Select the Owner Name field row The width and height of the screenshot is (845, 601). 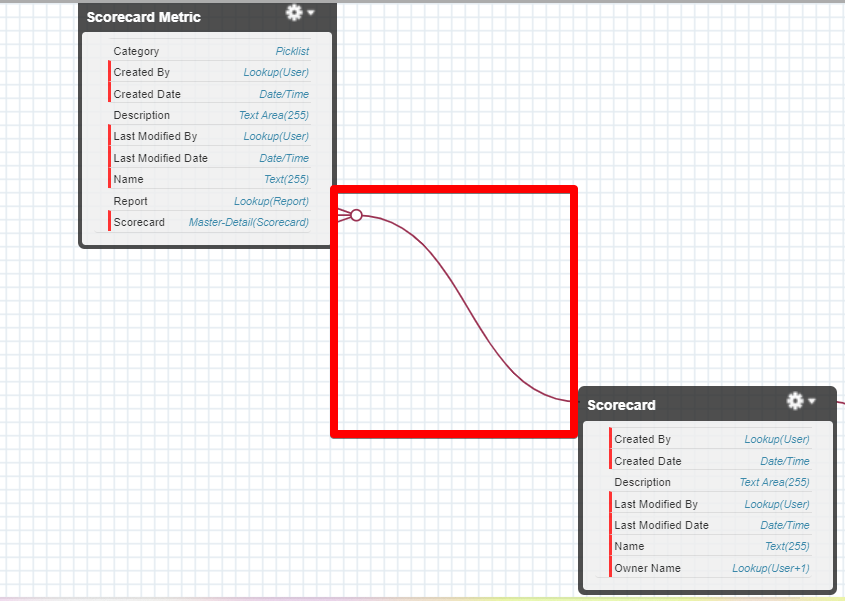[x=710, y=568]
